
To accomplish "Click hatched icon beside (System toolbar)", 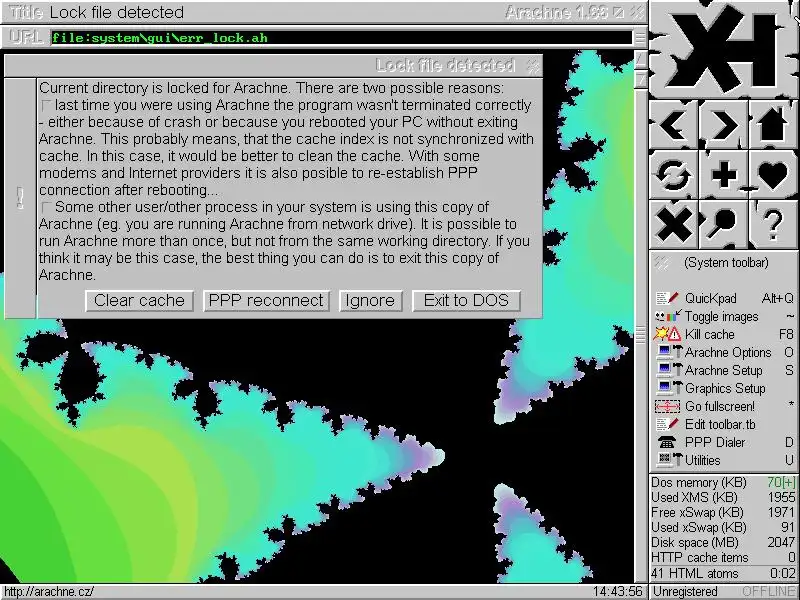I will coord(661,263).
